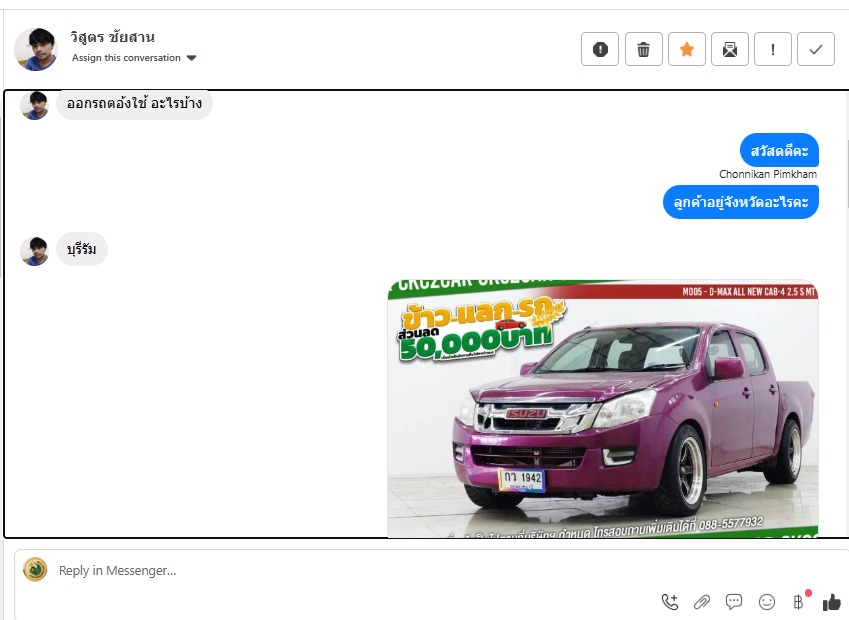Viewport: 849px width, 620px height.
Task: Open emoji picker smiley icon
Action: (767, 602)
